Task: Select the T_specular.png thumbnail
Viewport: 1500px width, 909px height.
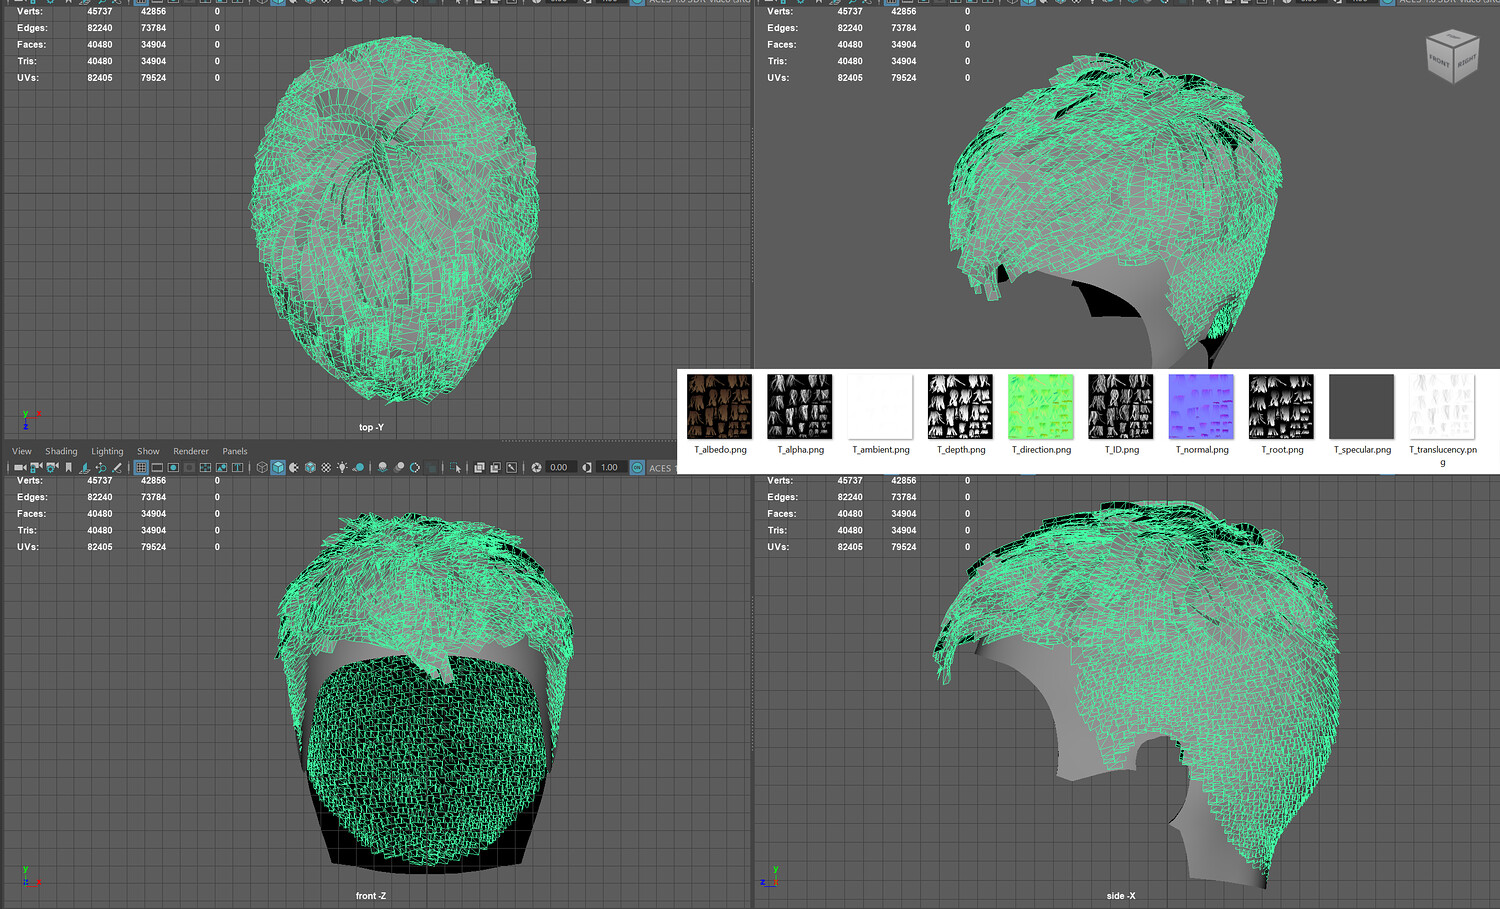Action: click(1362, 407)
